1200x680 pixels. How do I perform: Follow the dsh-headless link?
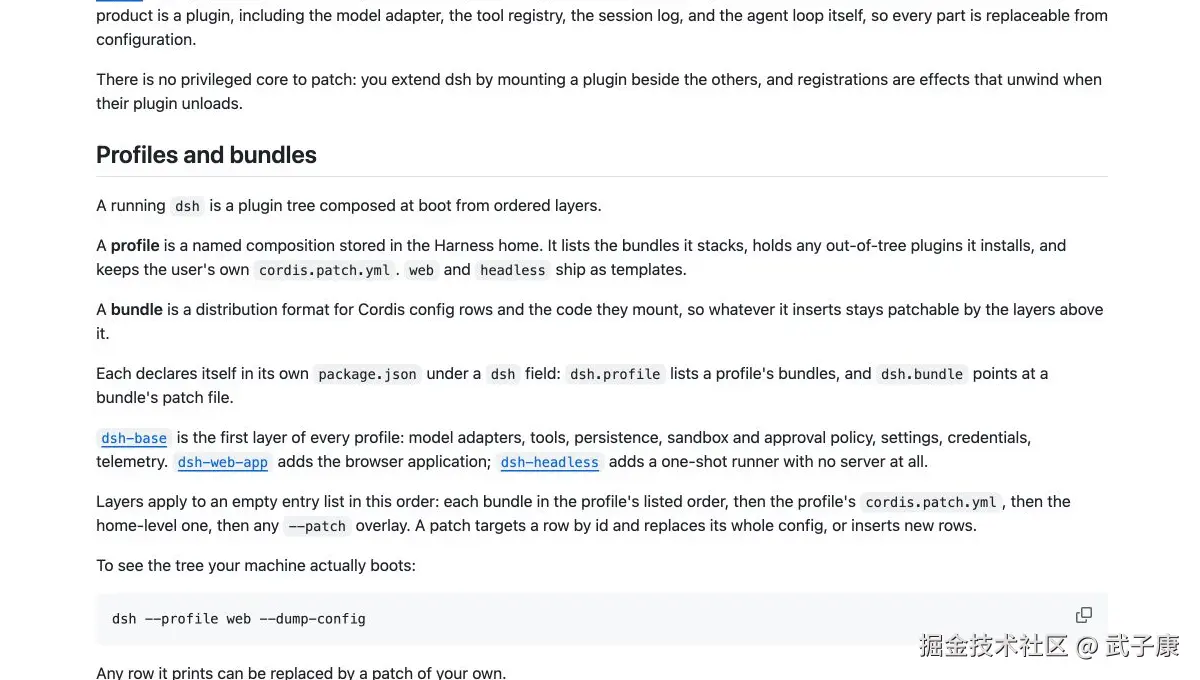[550, 462]
